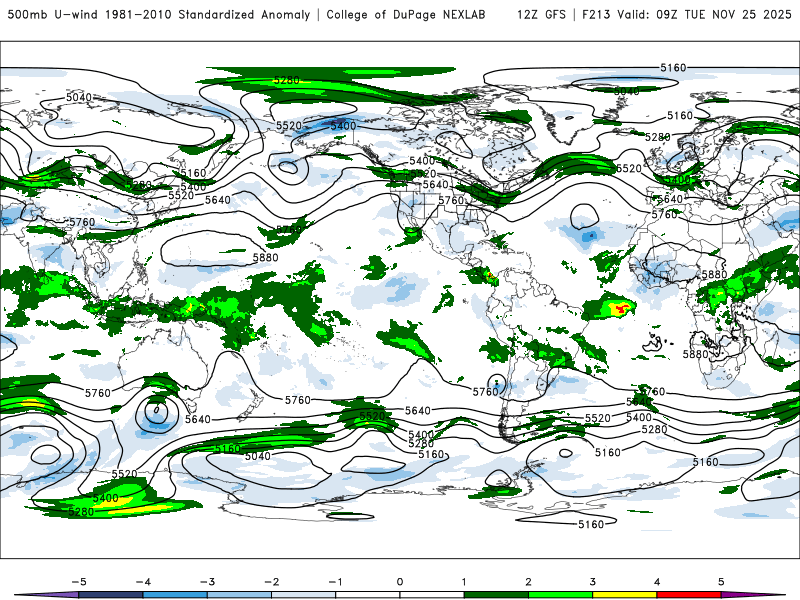Click the closed low contour south of Australia
The width and height of the screenshot is (800, 600).
[x=157, y=414]
